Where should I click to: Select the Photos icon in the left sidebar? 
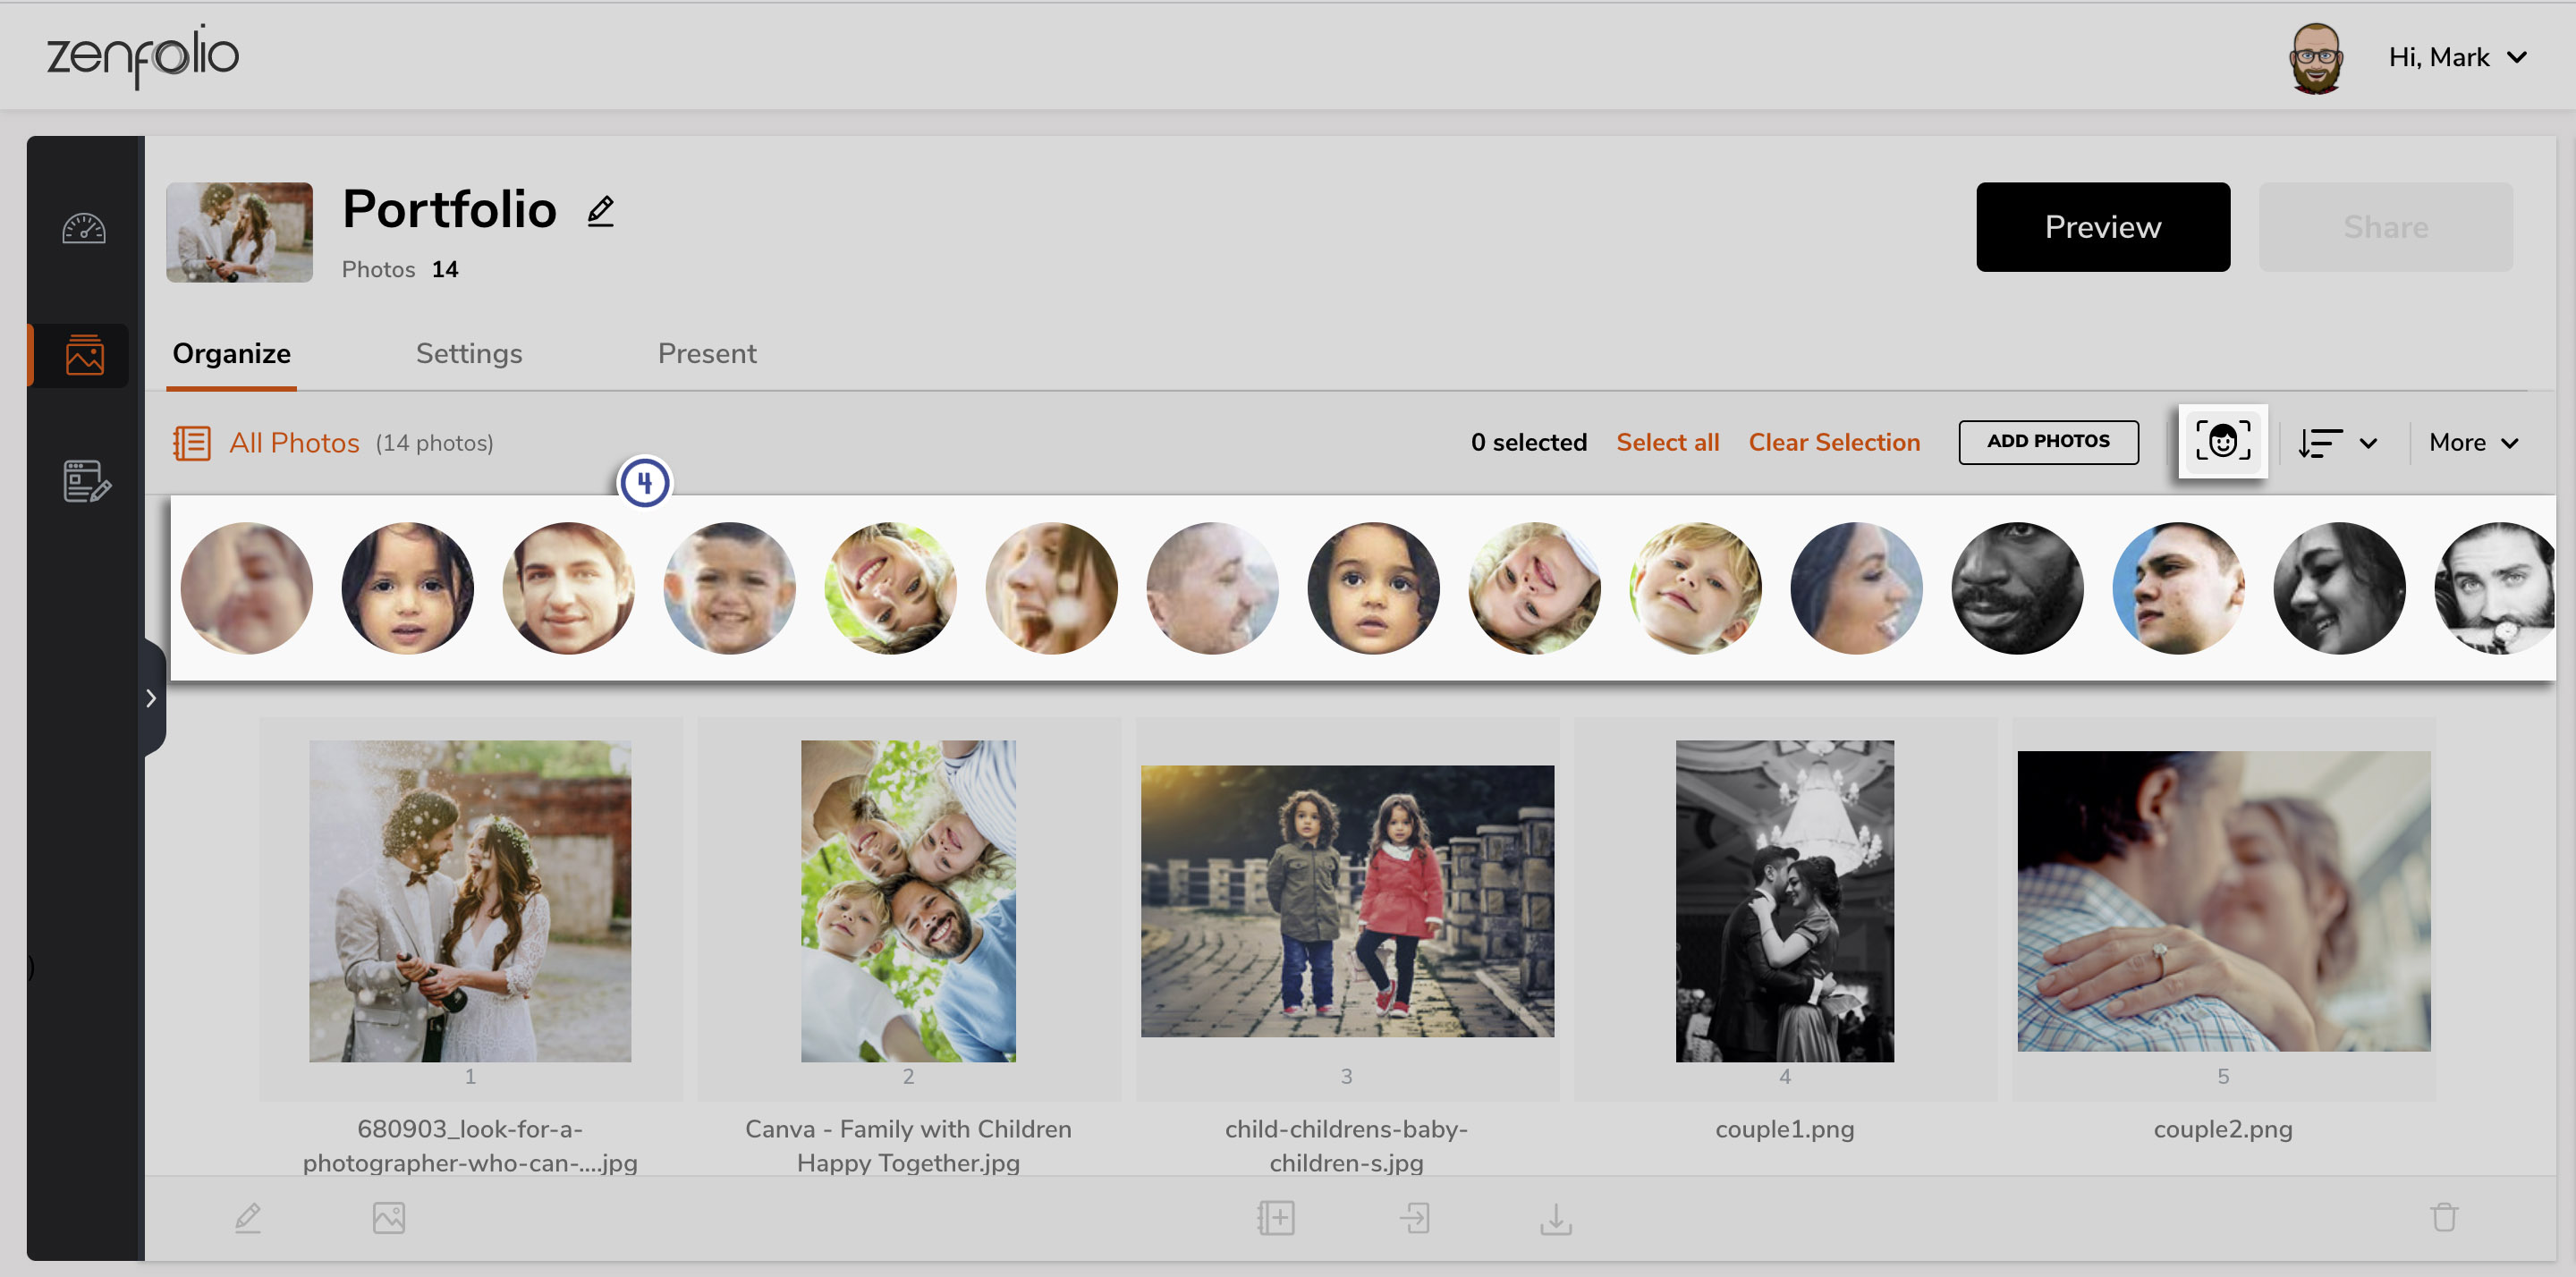point(84,355)
